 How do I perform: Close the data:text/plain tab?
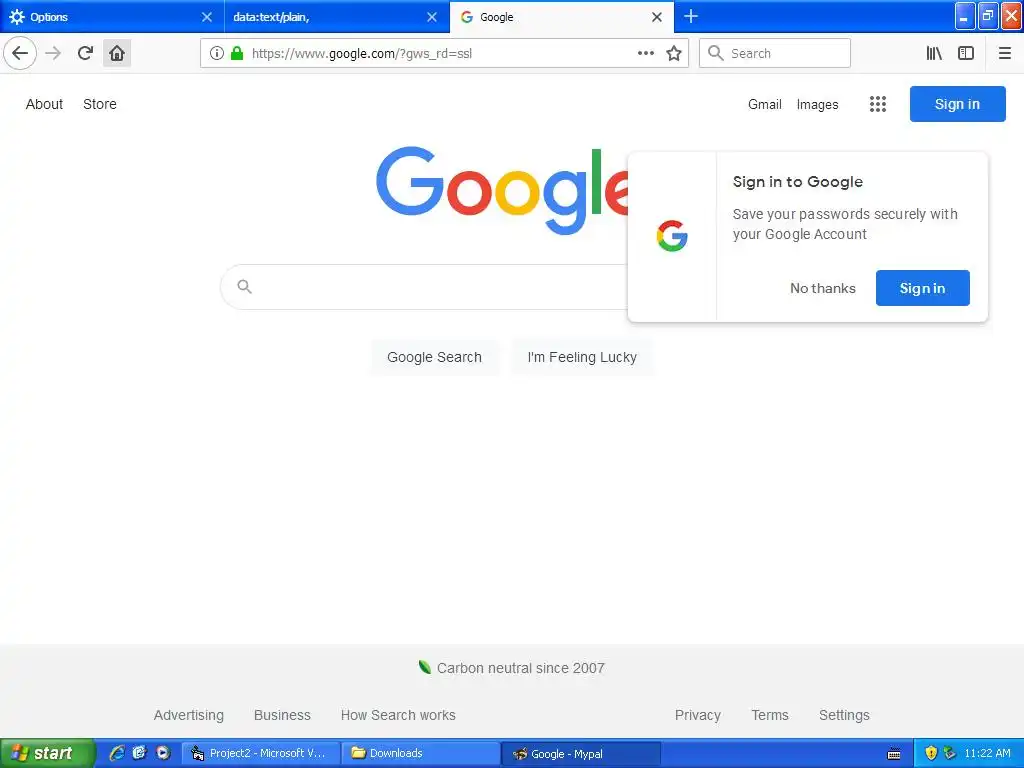click(432, 17)
